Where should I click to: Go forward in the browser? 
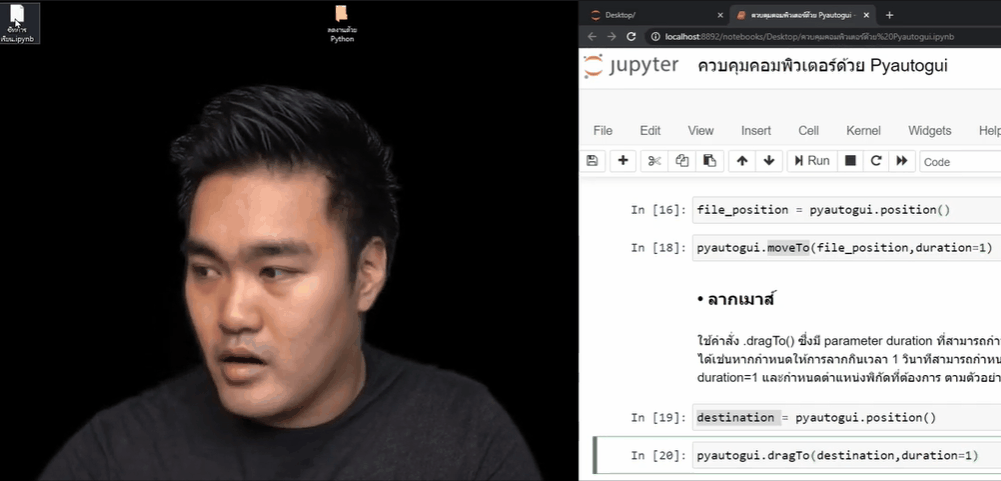[612, 36]
